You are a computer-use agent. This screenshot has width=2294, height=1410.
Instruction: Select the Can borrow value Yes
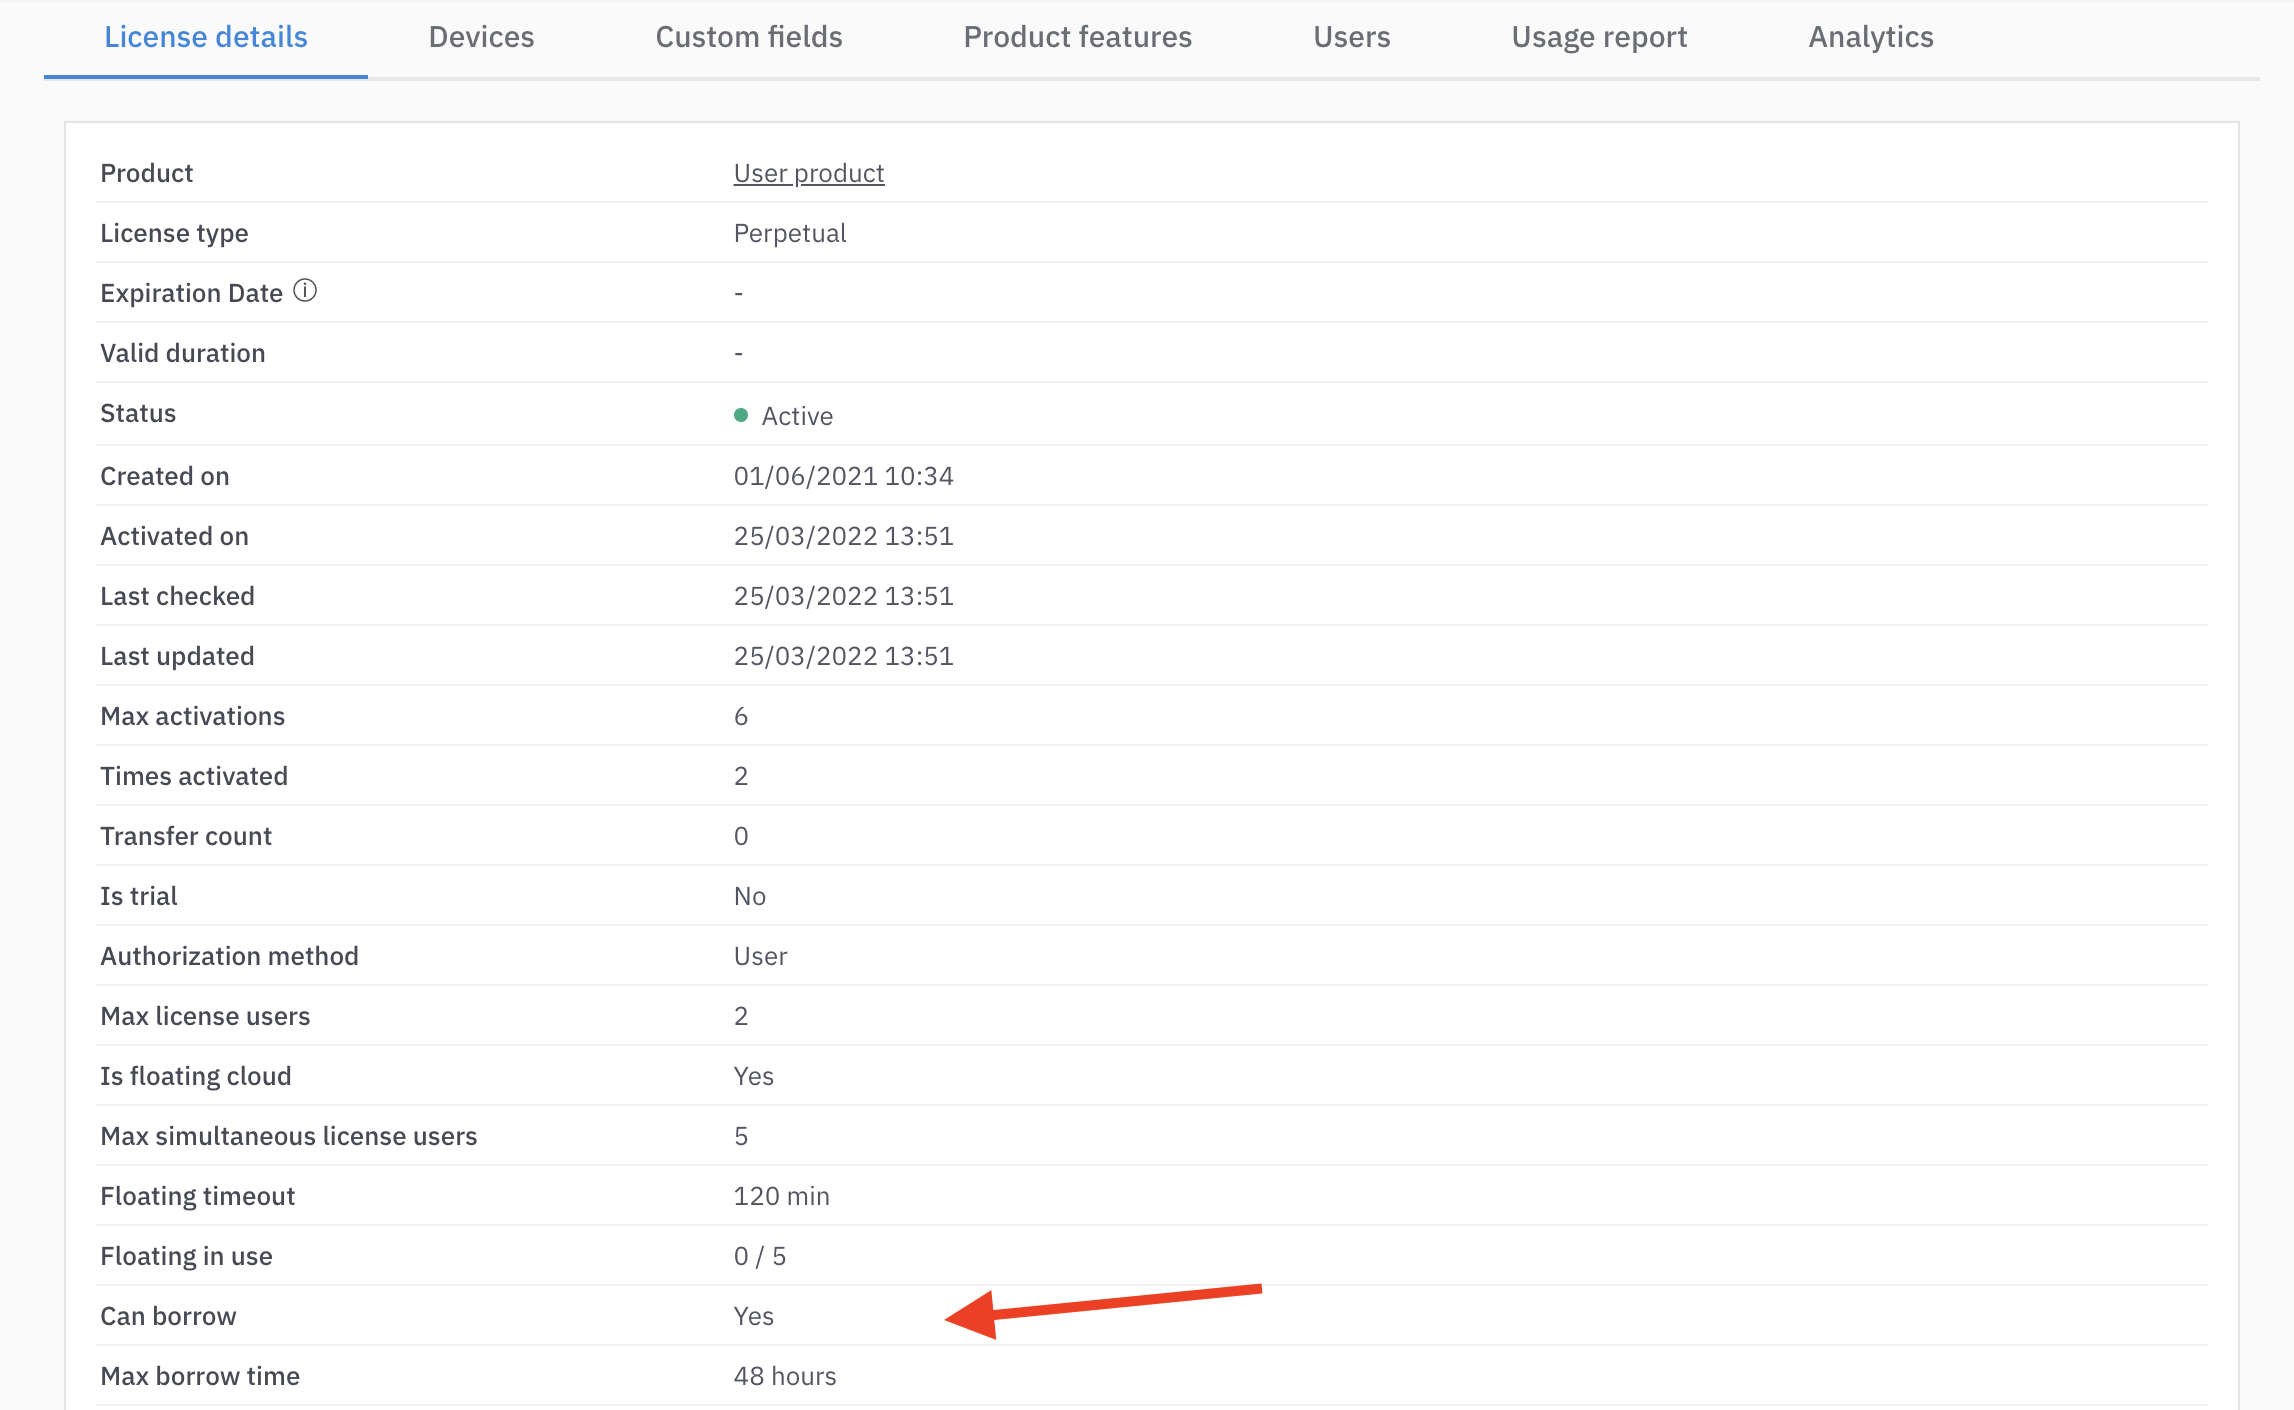click(753, 1316)
